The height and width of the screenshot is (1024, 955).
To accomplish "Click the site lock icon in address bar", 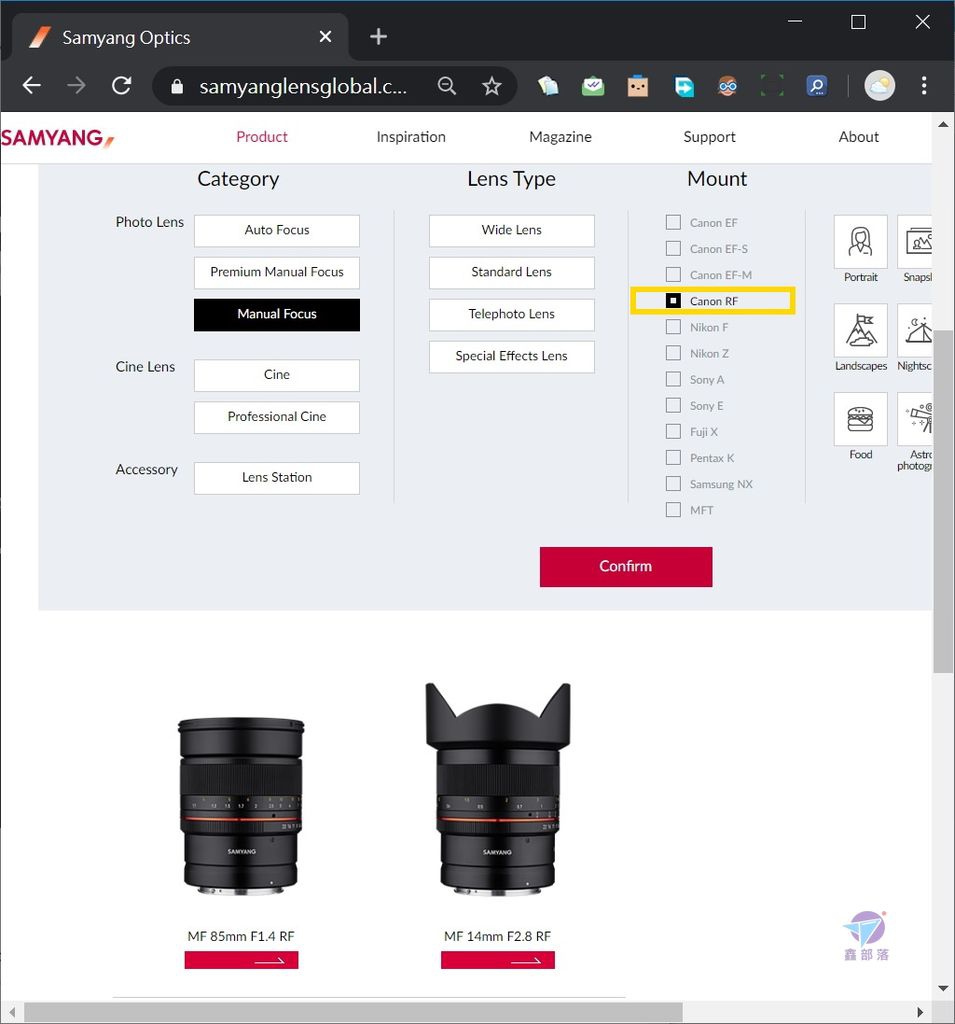I will pyautogui.click(x=177, y=86).
